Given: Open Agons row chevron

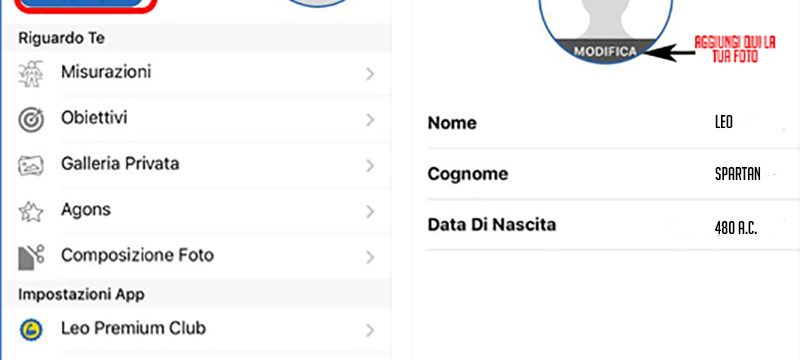Looking at the screenshot, I should coord(370,212).
